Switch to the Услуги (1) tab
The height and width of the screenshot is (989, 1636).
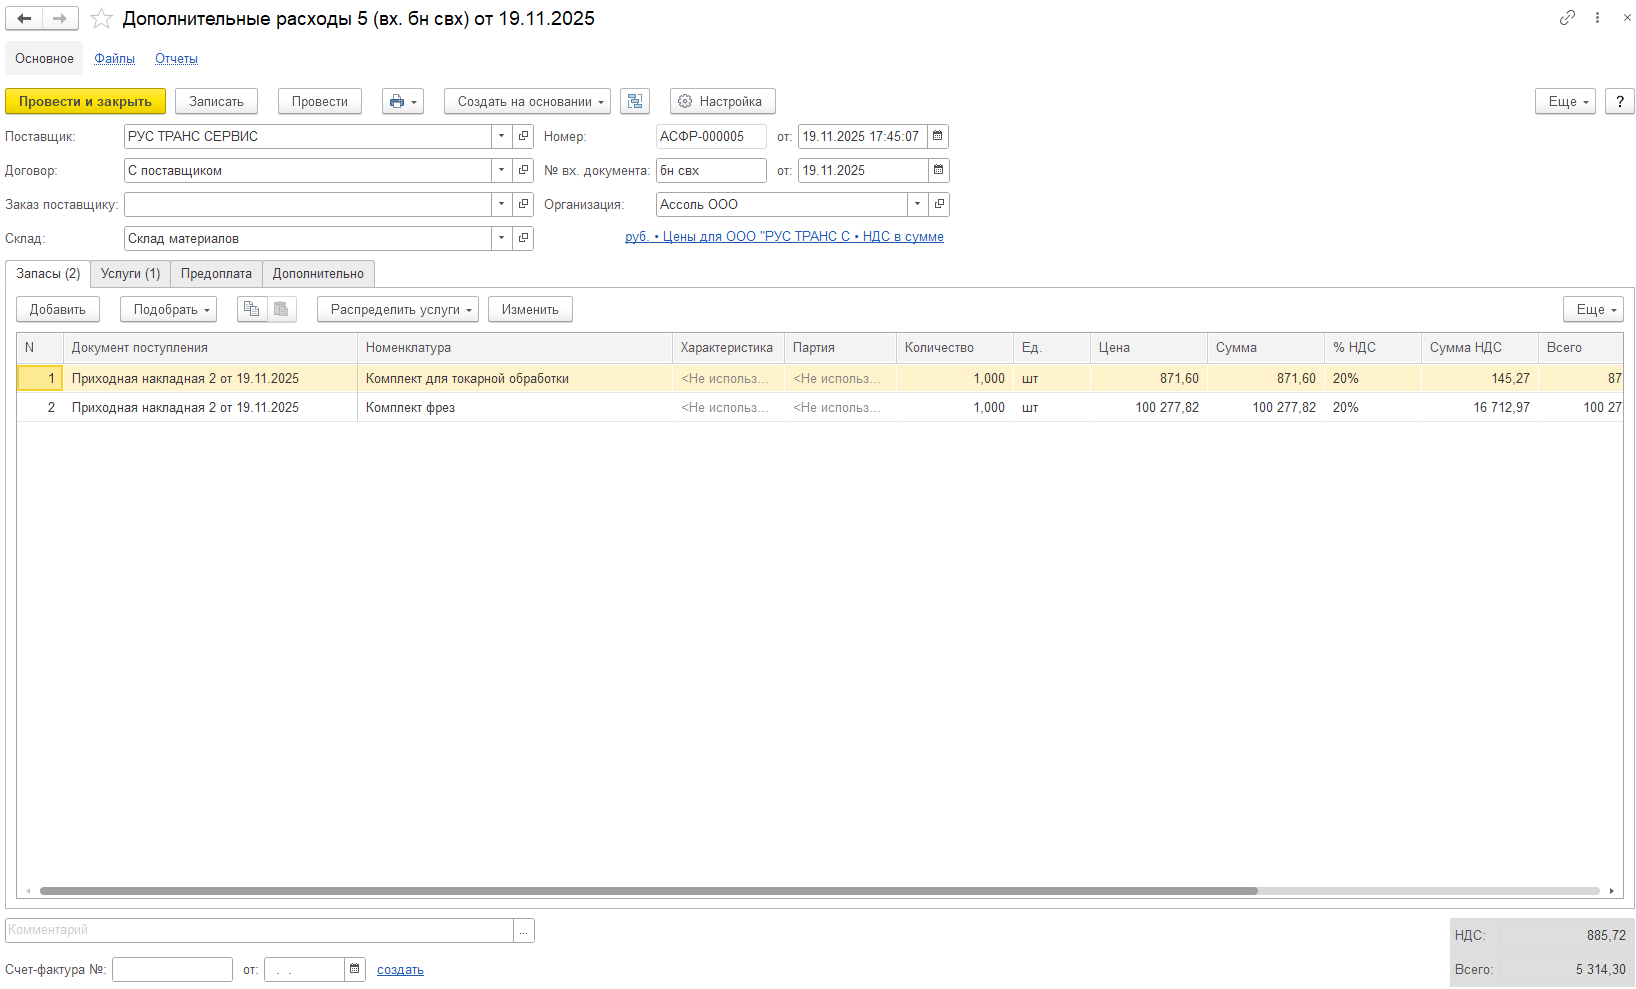[x=130, y=274]
